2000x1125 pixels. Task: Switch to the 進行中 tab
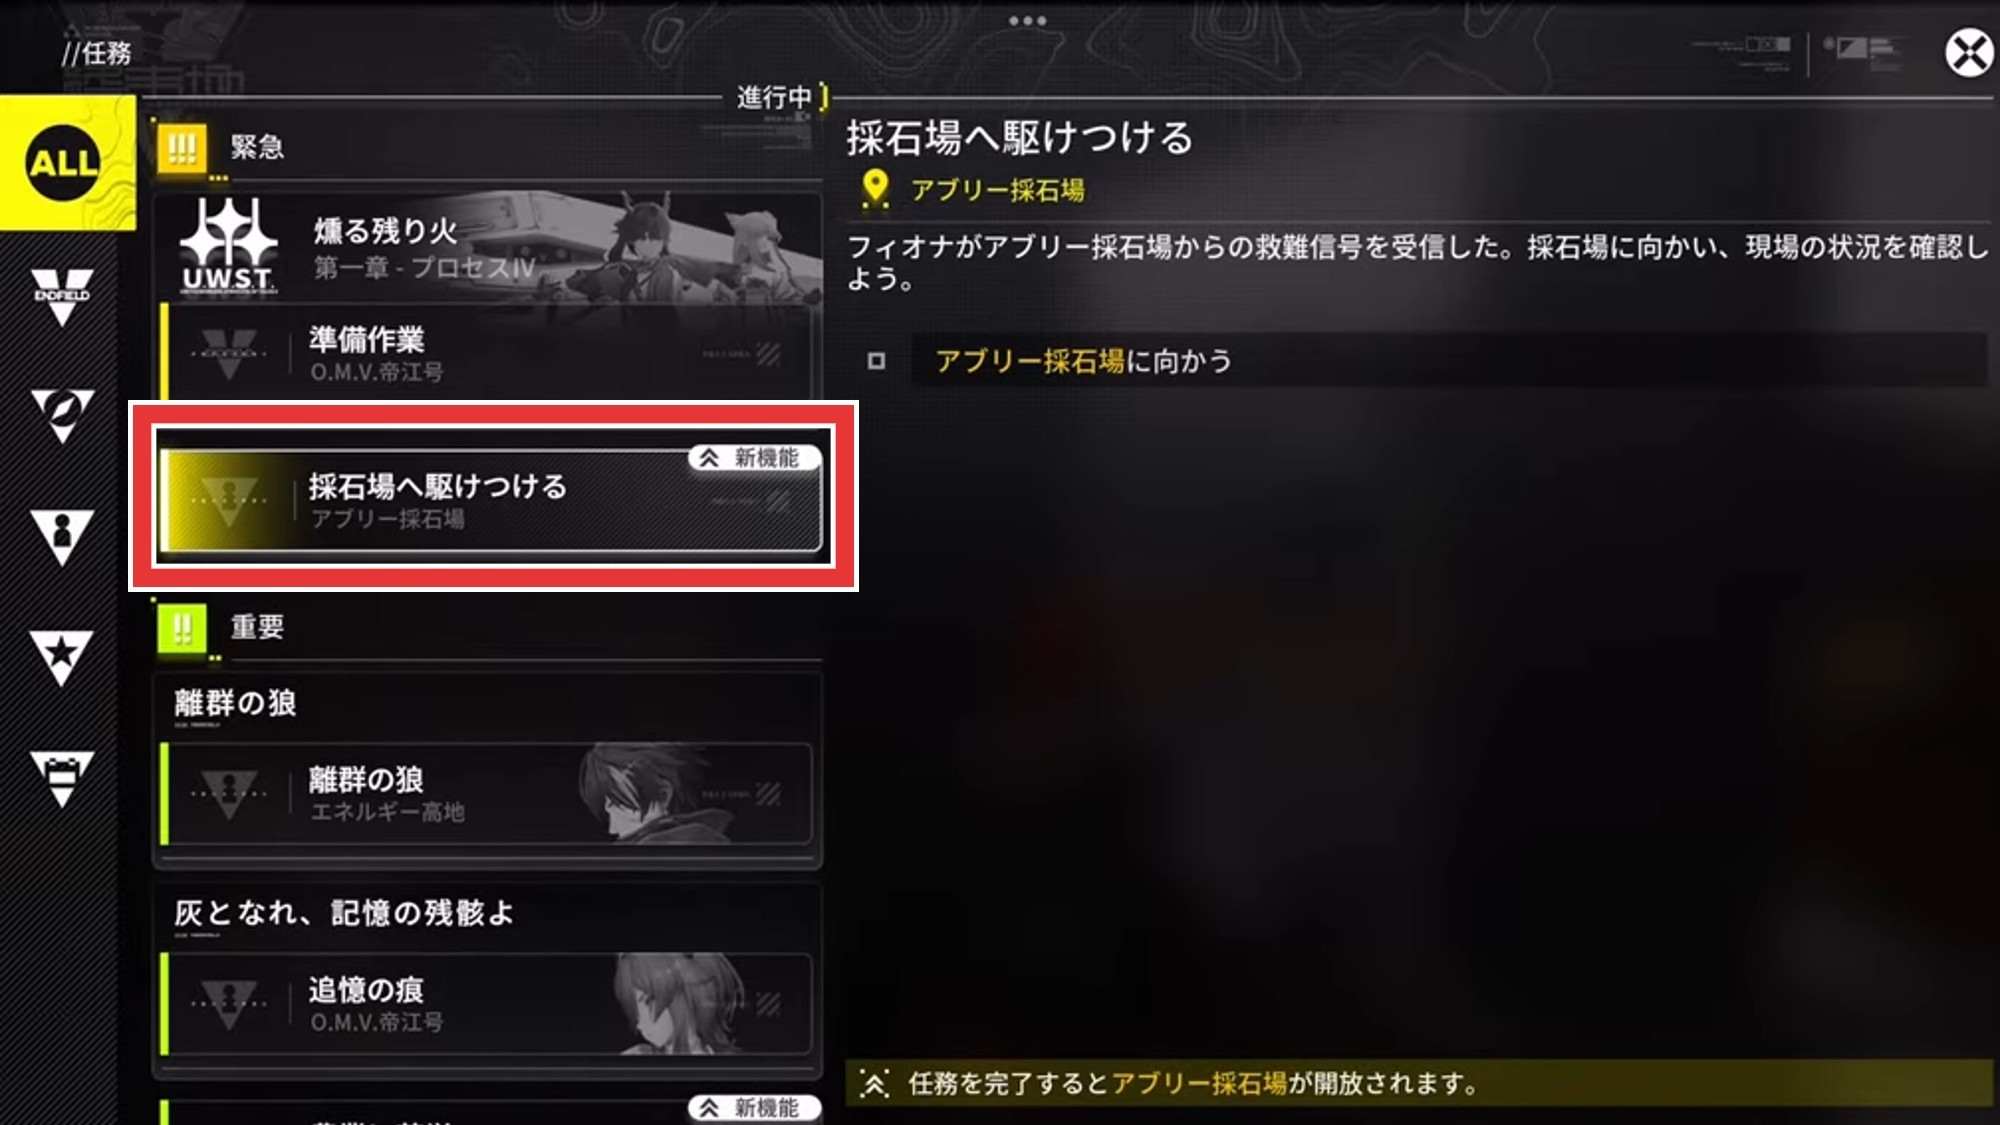tap(775, 97)
